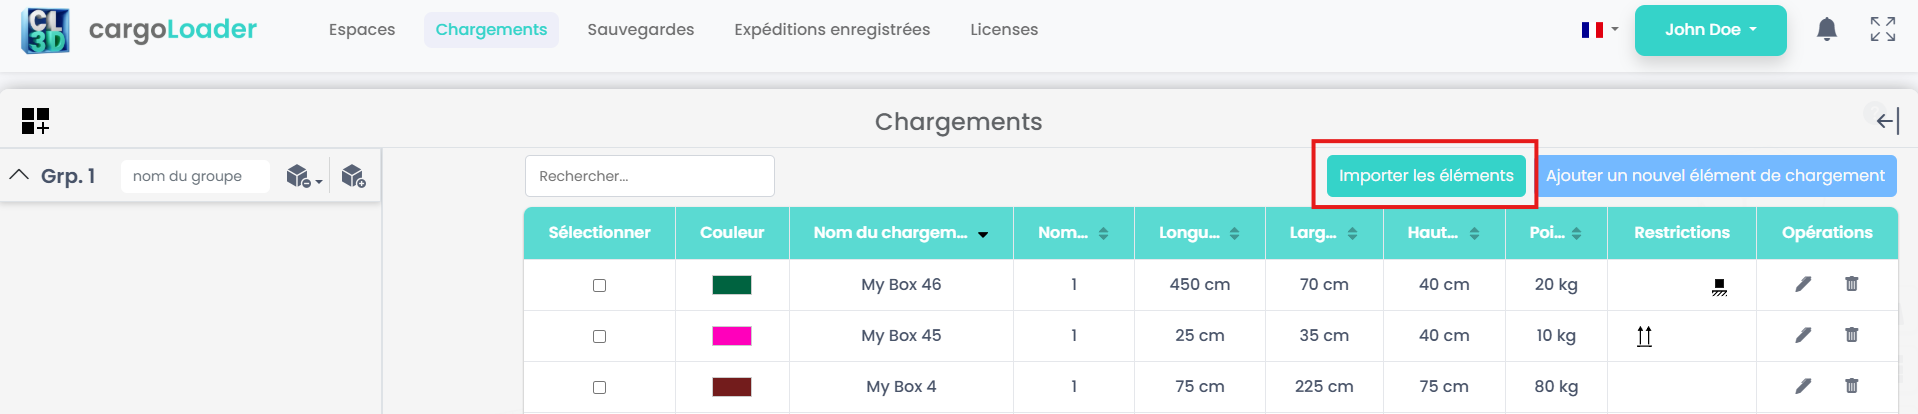Click the add box icon in Grp. 1
1918x414 pixels.
pyautogui.click(x=353, y=176)
